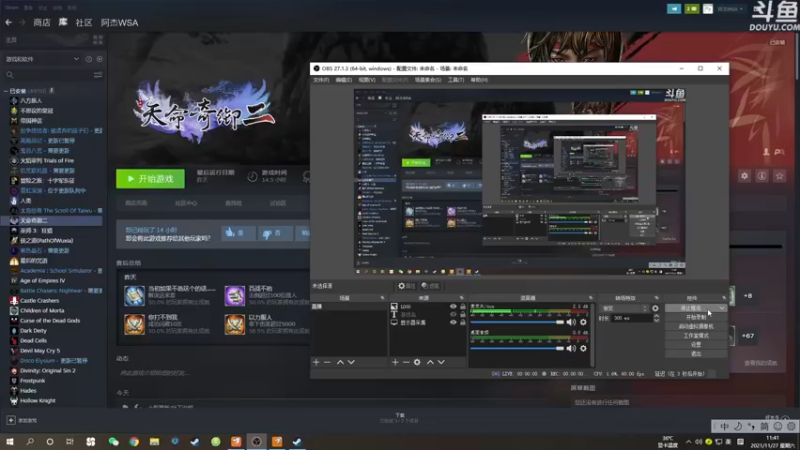The width and height of the screenshot is (800, 450).
Task: Click the green Start Game play button
Action: (151, 179)
